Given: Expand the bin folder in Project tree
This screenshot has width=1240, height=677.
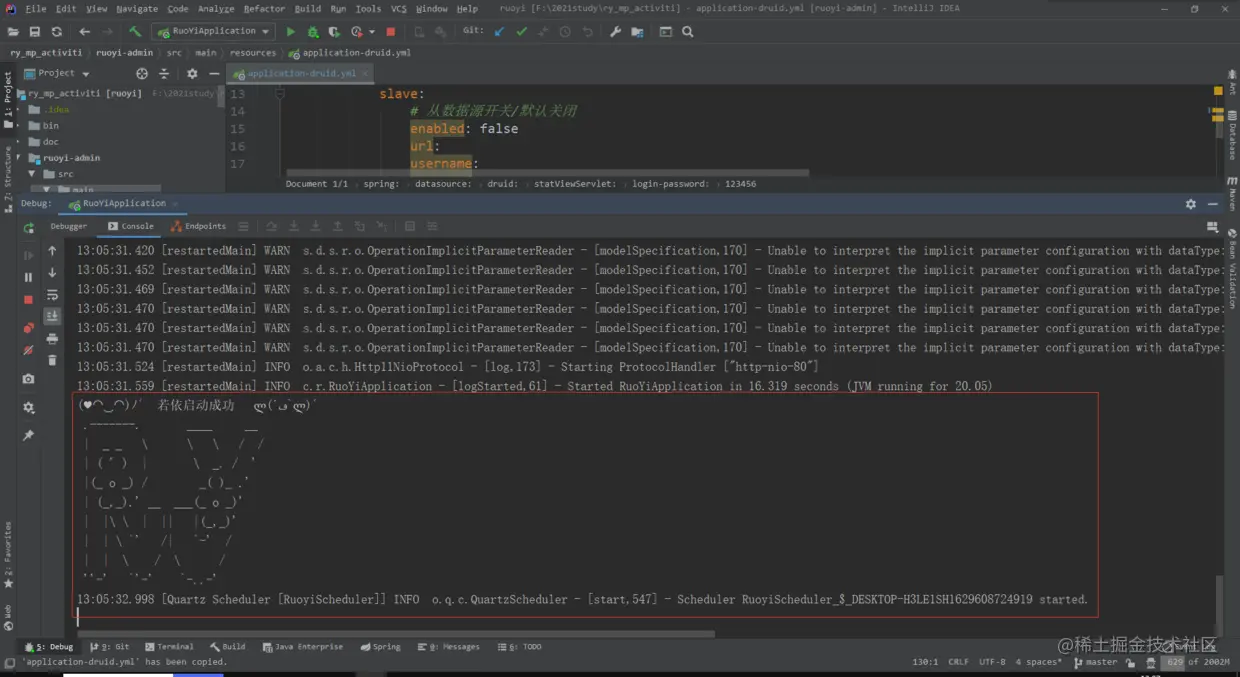Looking at the screenshot, I should coord(19,126).
